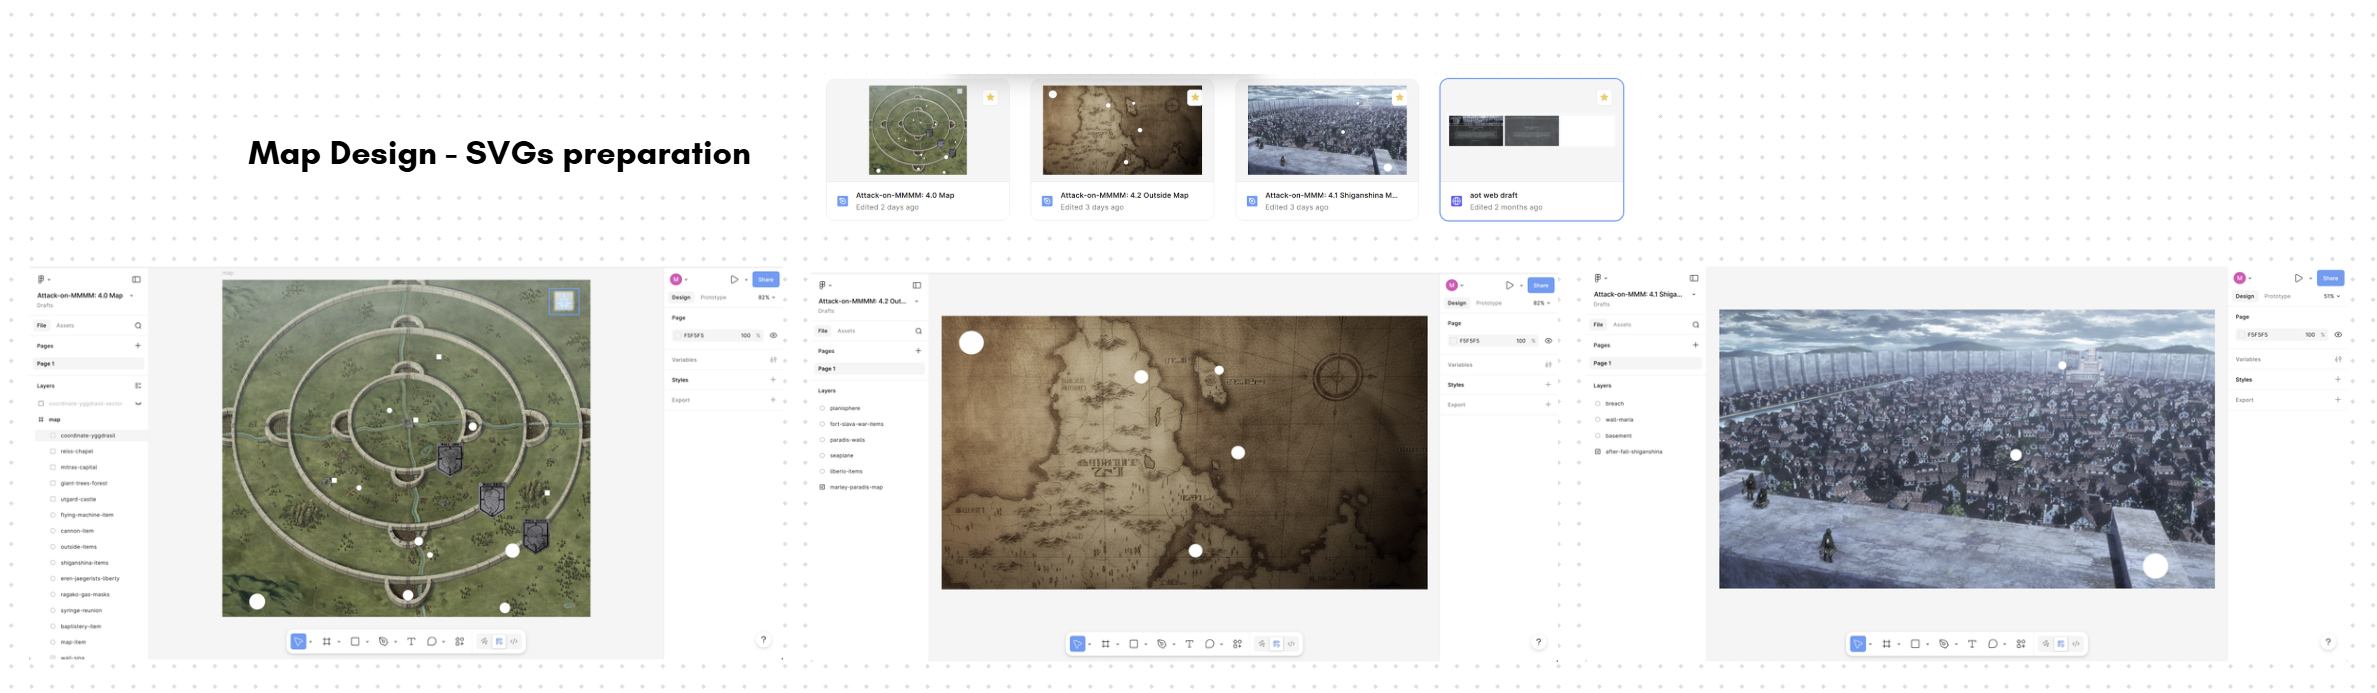This screenshot has width=2377, height=693.
Task: Toggle page background visibility eye in the 4.0 Map window
Action: tap(773, 336)
